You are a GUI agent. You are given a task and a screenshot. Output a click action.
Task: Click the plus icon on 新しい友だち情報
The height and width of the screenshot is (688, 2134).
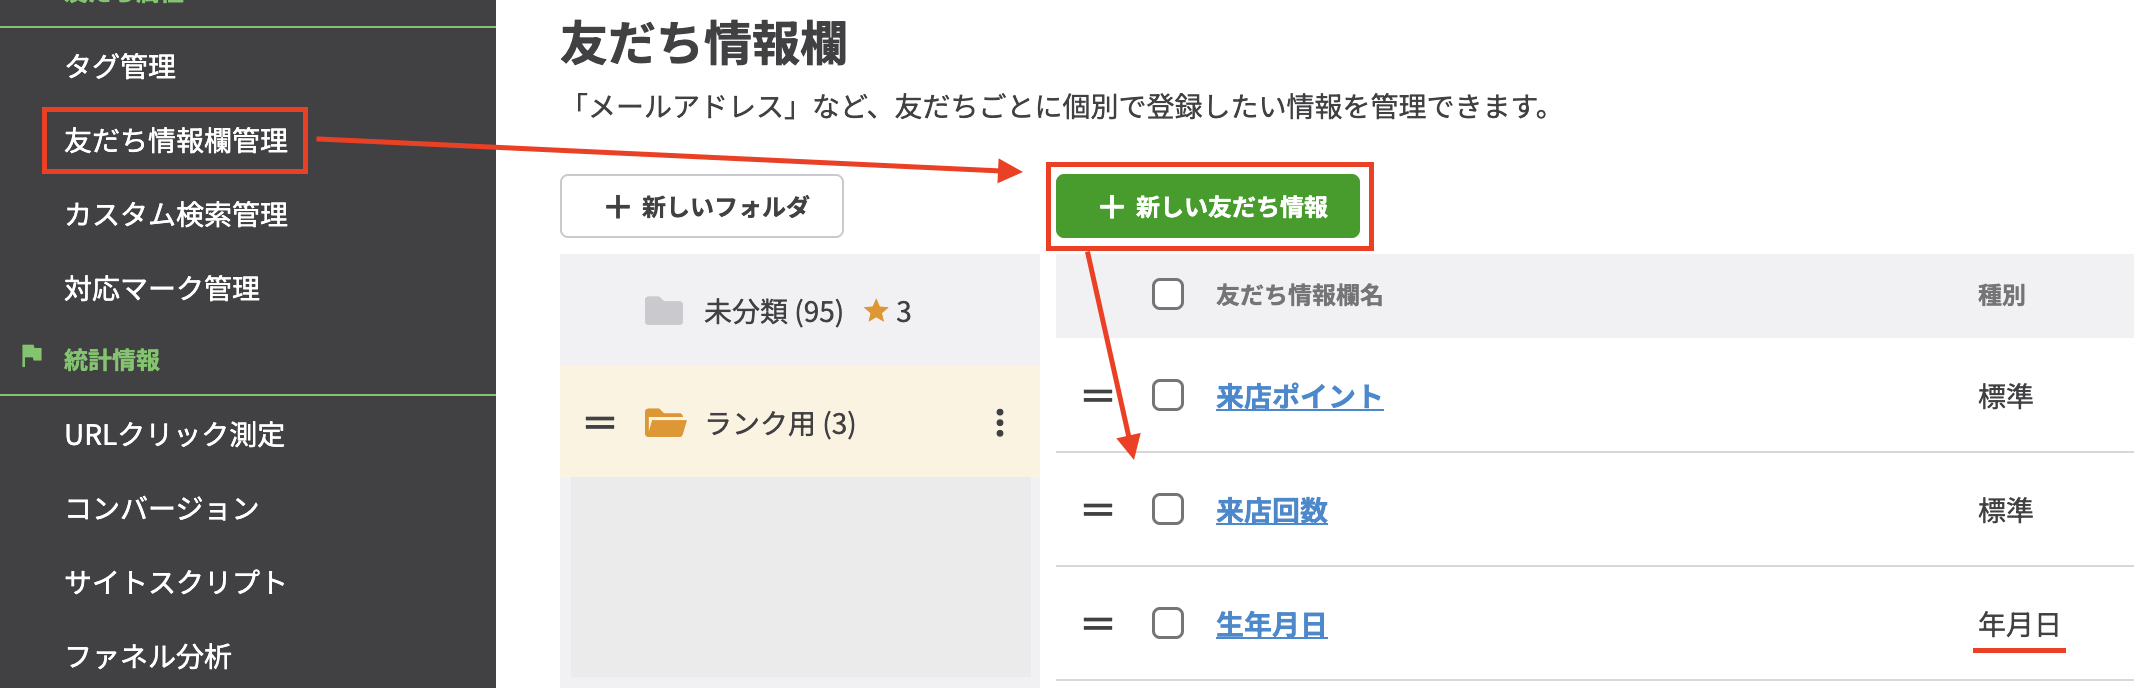click(1111, 208)
